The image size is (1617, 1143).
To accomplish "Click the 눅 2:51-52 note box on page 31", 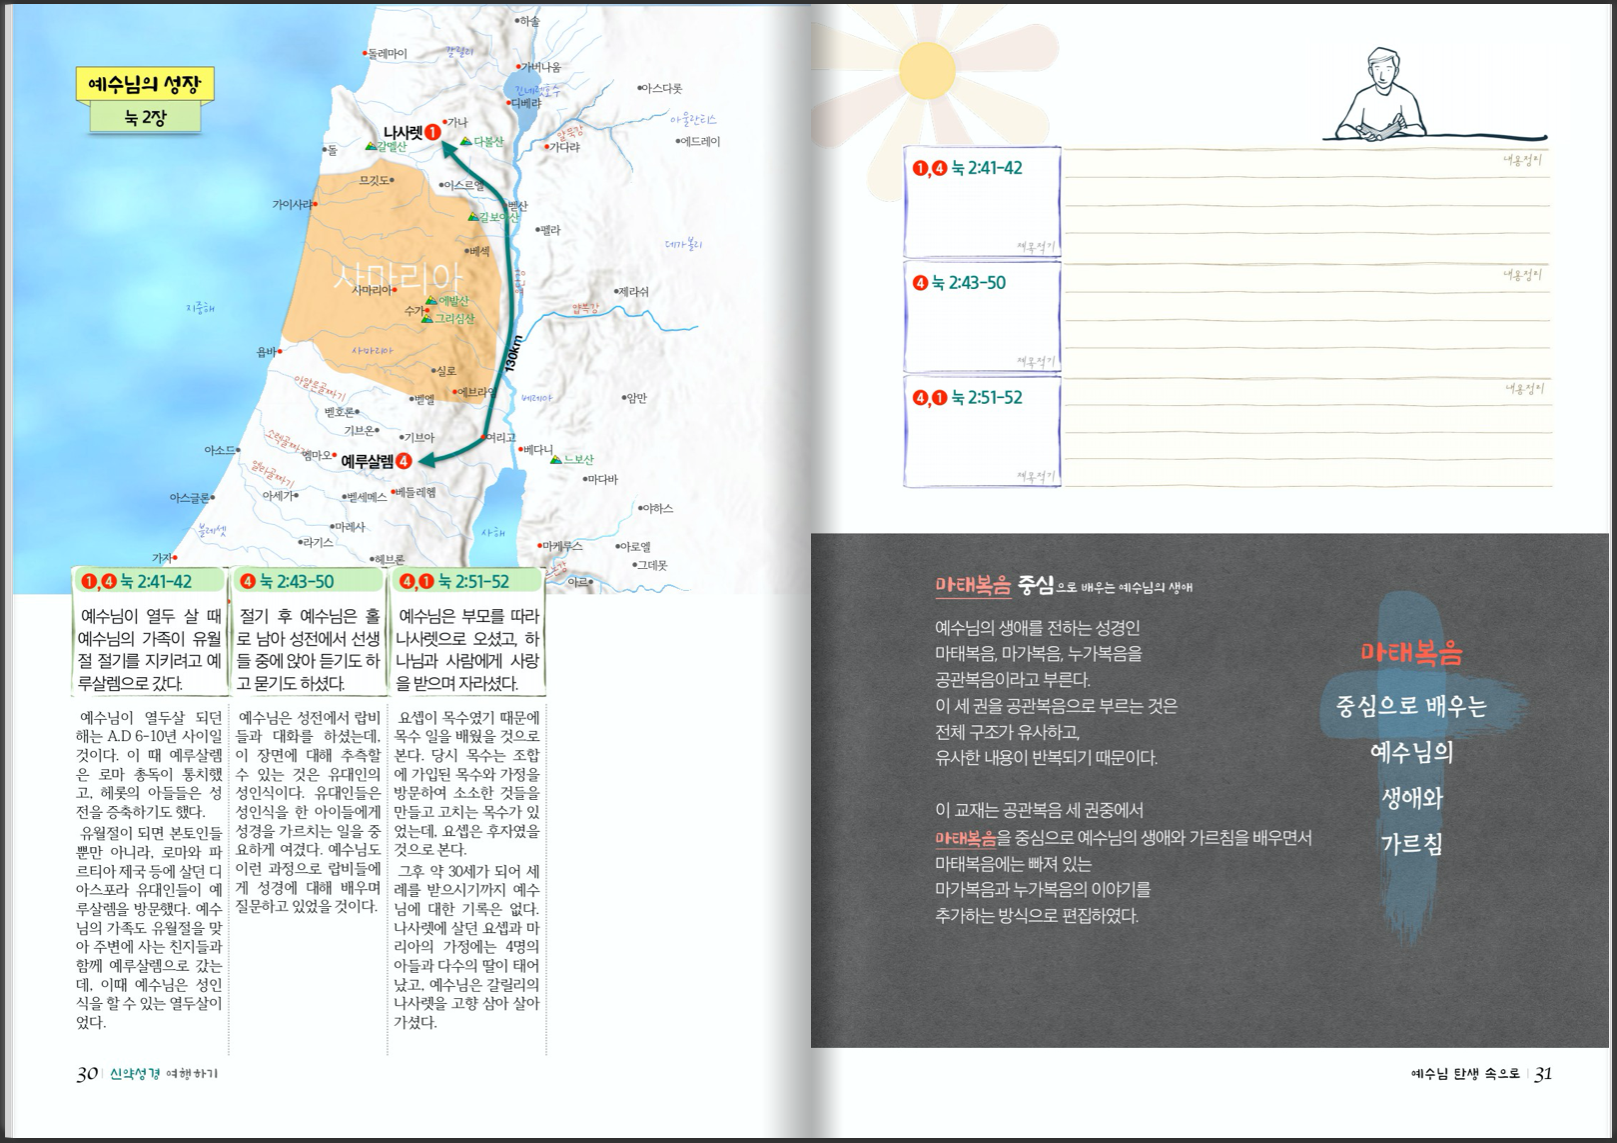I will coord(981,430).
